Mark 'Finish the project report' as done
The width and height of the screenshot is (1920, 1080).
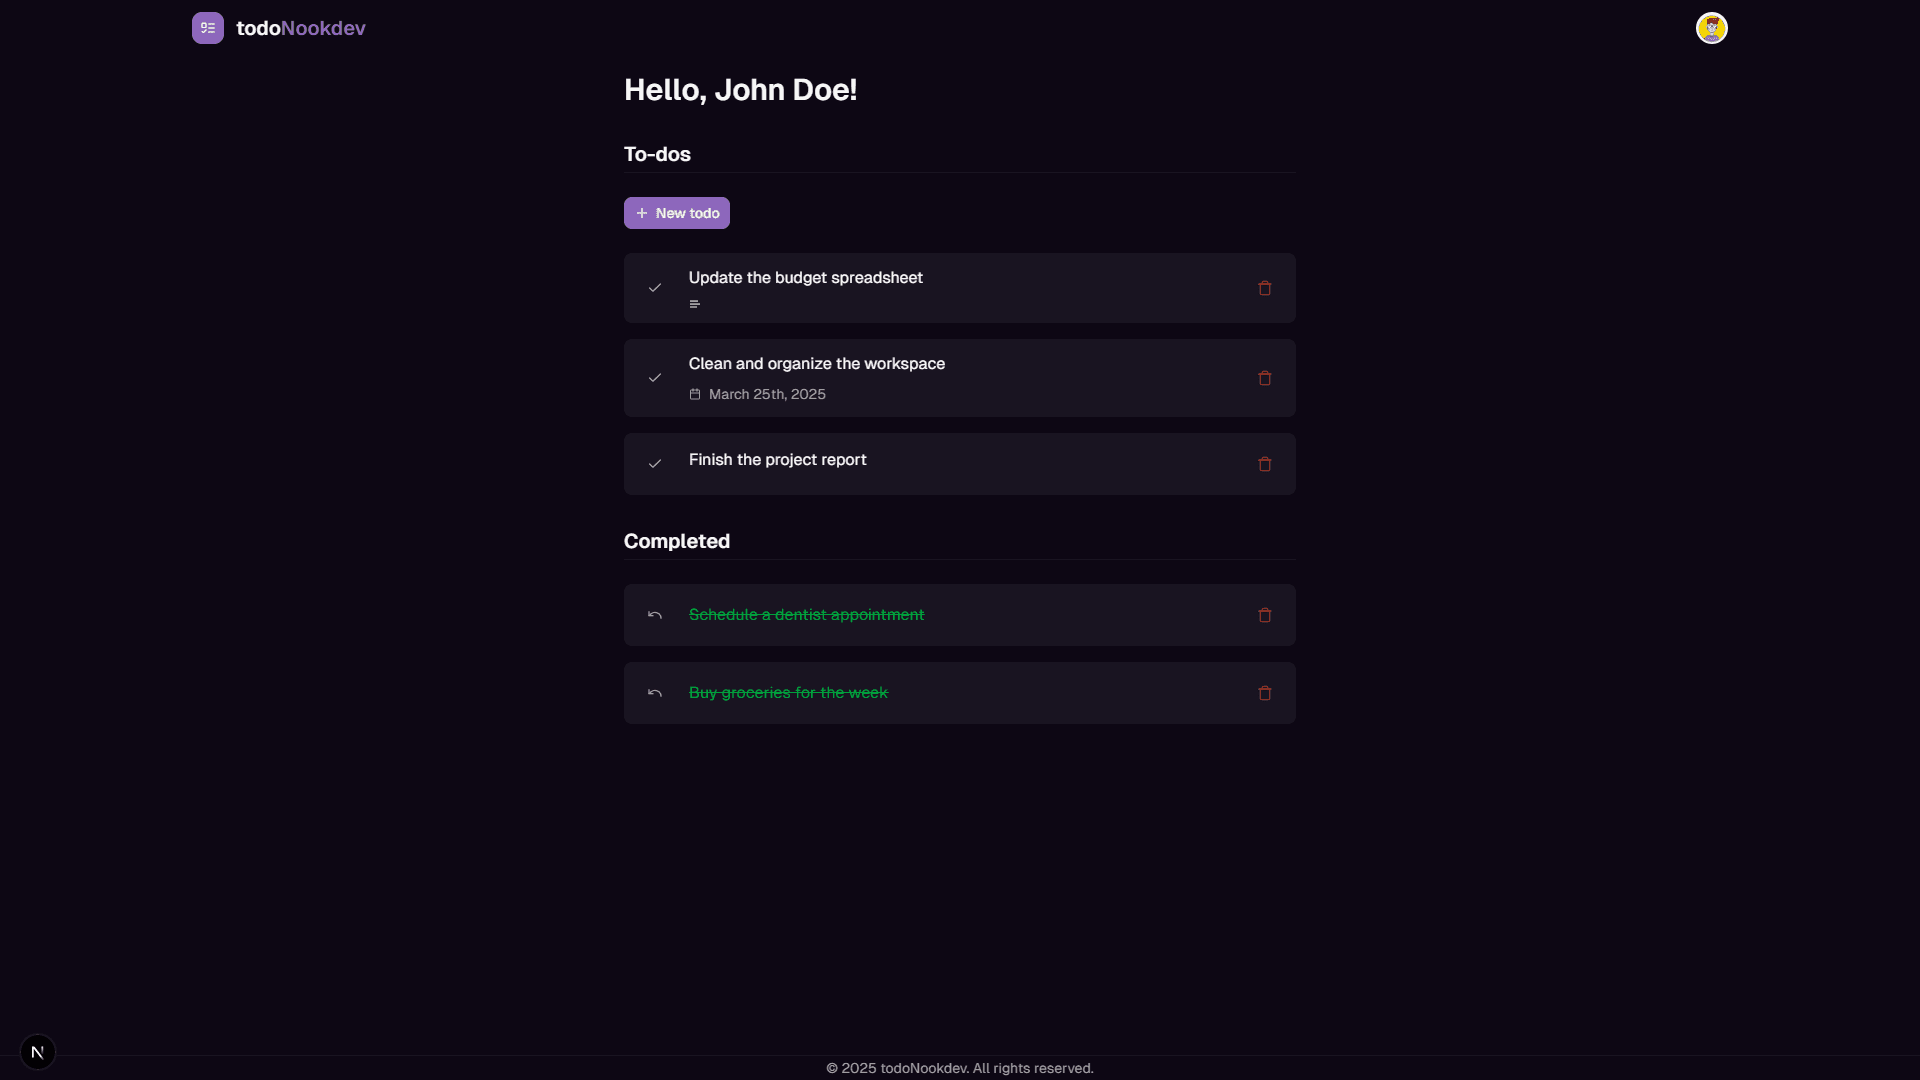654,464
